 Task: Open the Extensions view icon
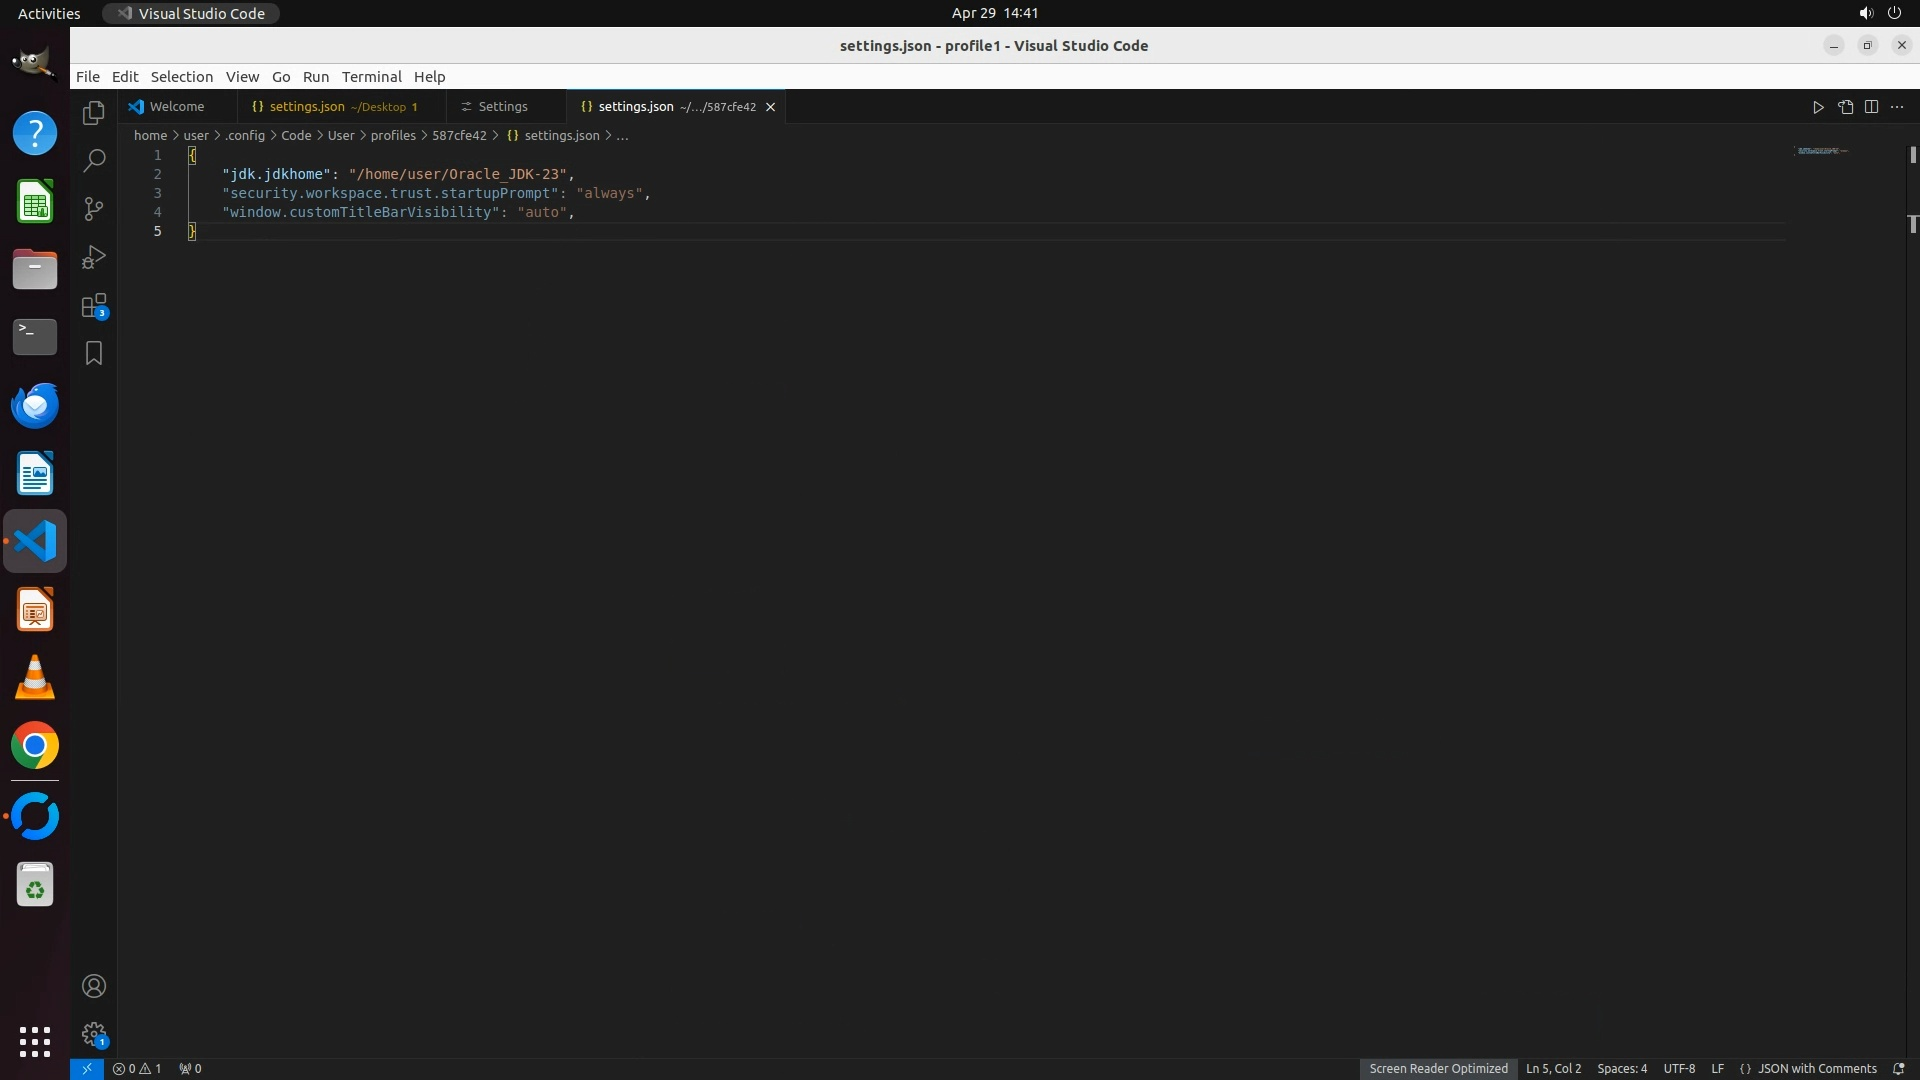point(94,306)
